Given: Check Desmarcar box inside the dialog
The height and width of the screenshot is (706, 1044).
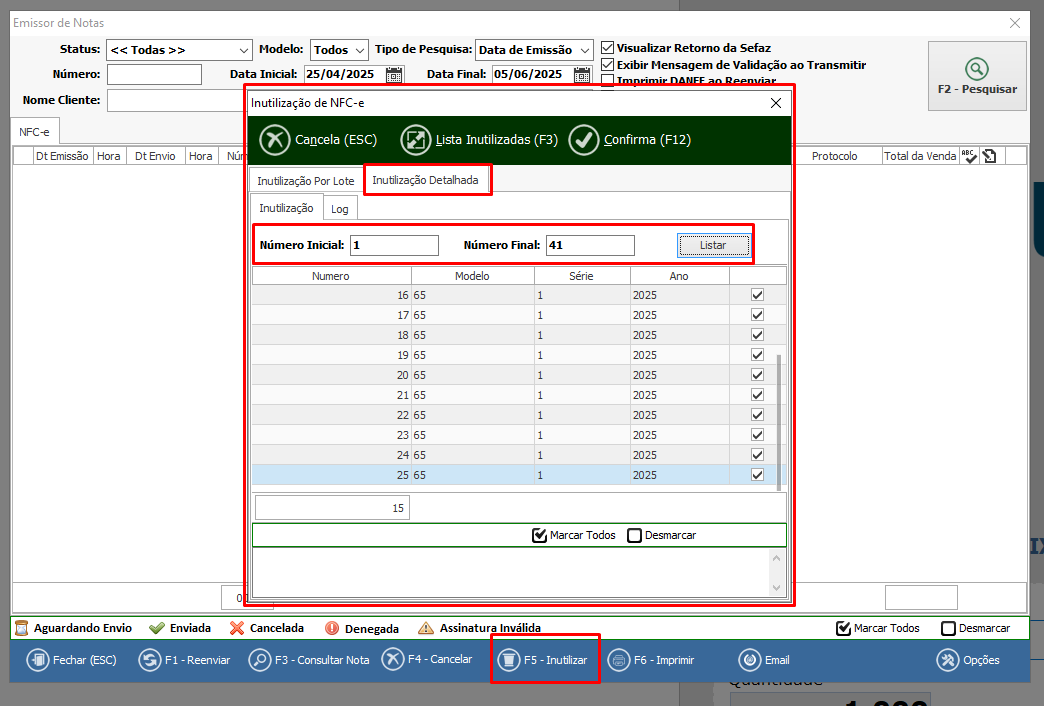Looking at the screenshot, I should tap(634, 535).
